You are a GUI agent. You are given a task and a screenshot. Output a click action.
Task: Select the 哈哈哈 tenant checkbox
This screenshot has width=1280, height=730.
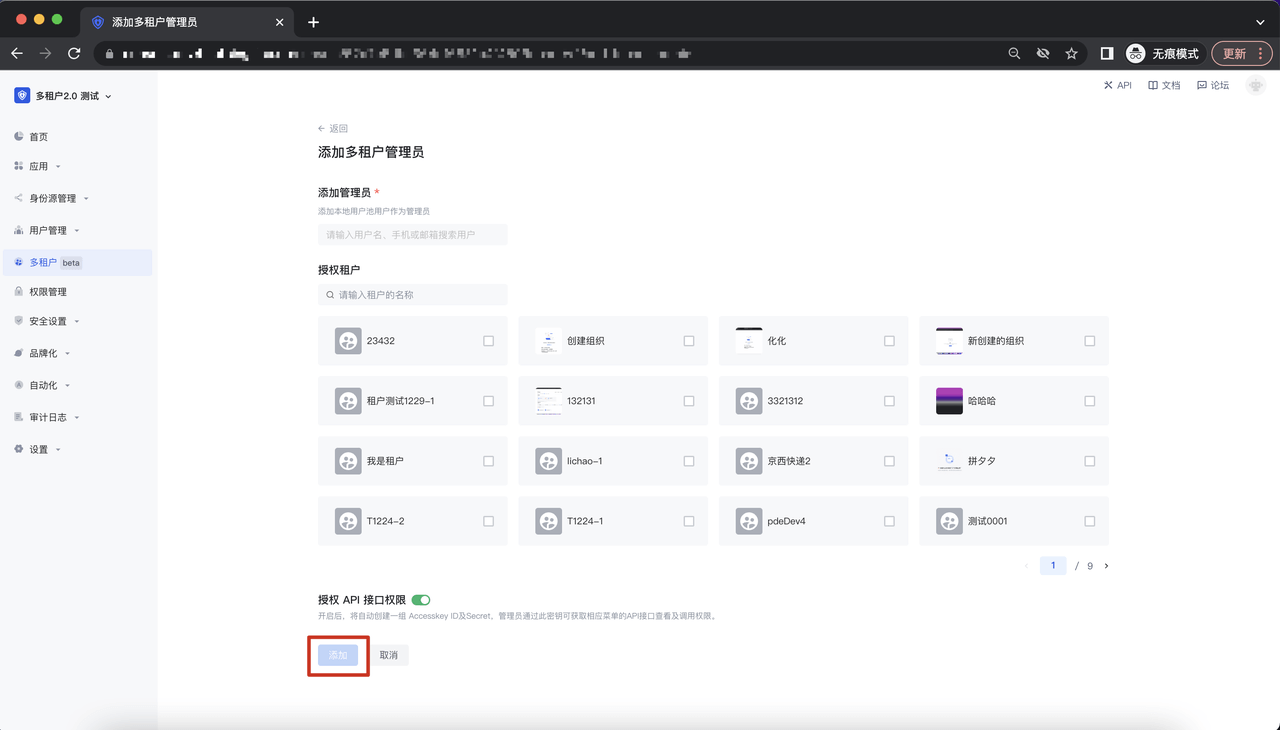point(1089,401)
